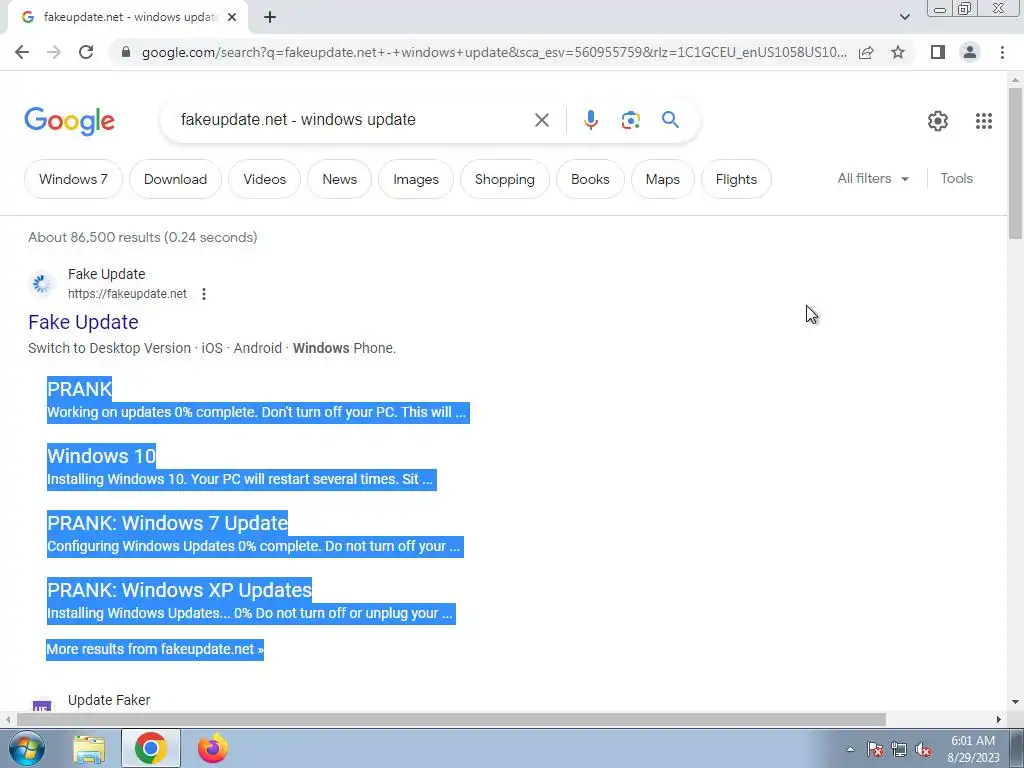
Task: Open the Fake Update result title link
Action: click(x=83, y=322)
